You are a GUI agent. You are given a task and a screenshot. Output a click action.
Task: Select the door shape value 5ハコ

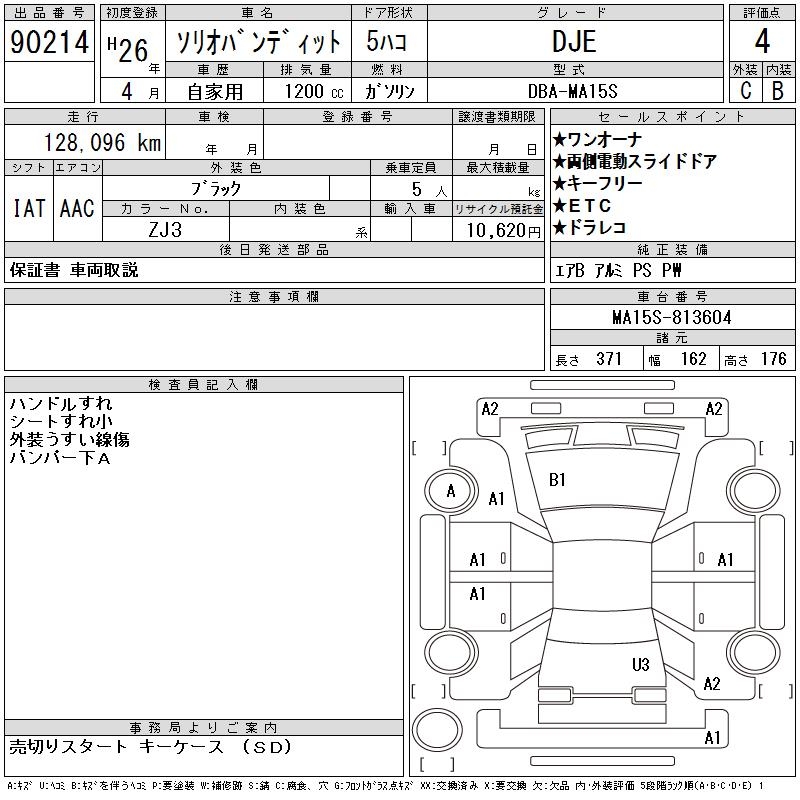(x=387, y=41)
